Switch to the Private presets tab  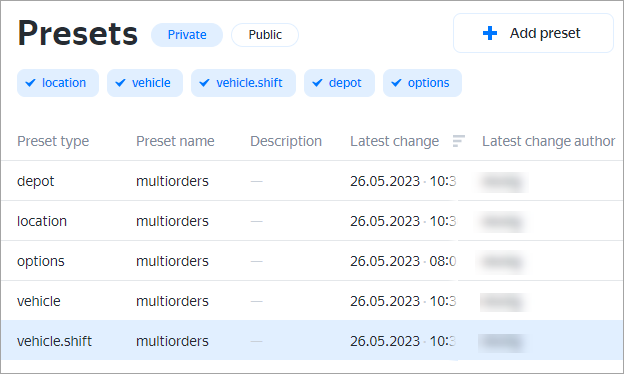point(187,35)
